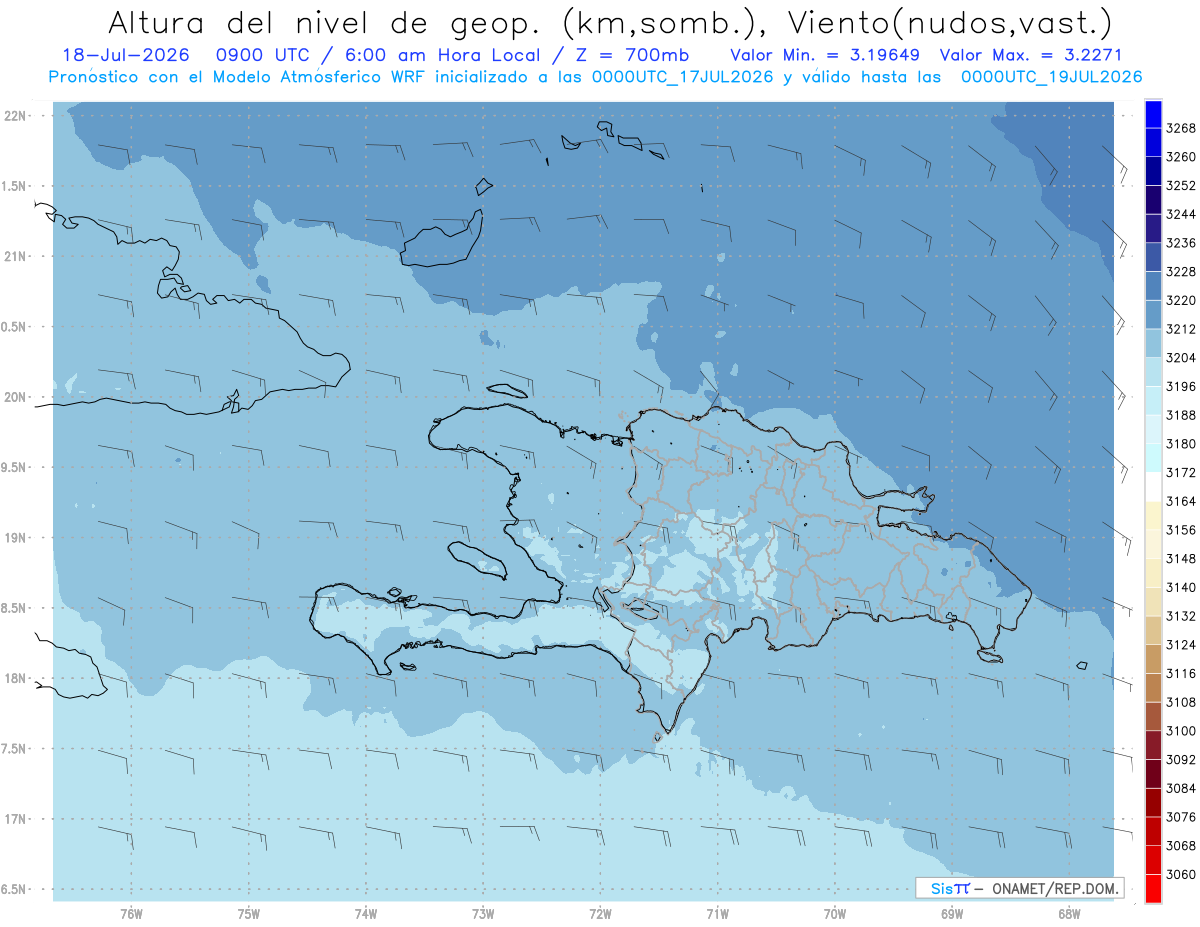The height and width of the screenshot is (927, 1200).
Task: Click the '76W' longitude label
Action: coord(131,913)
